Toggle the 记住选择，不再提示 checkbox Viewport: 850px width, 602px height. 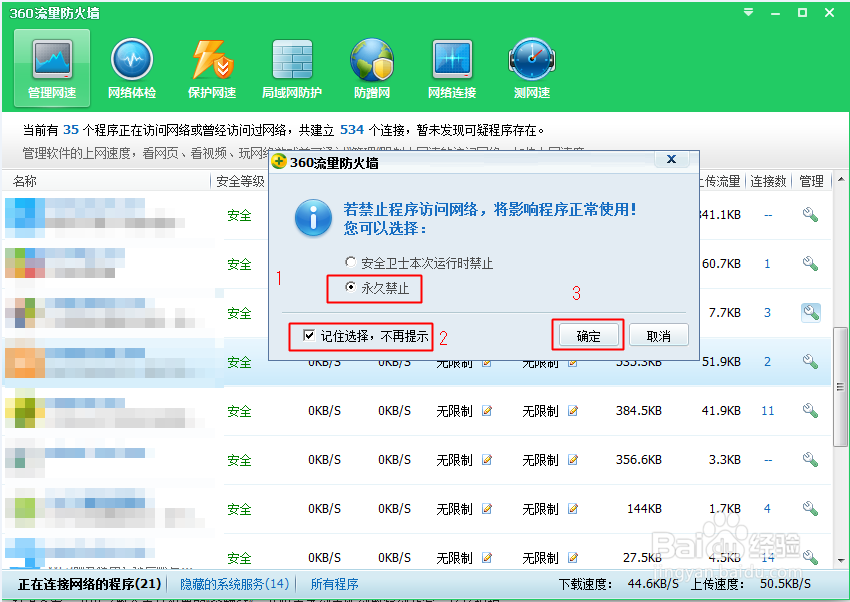coord(309,335)
